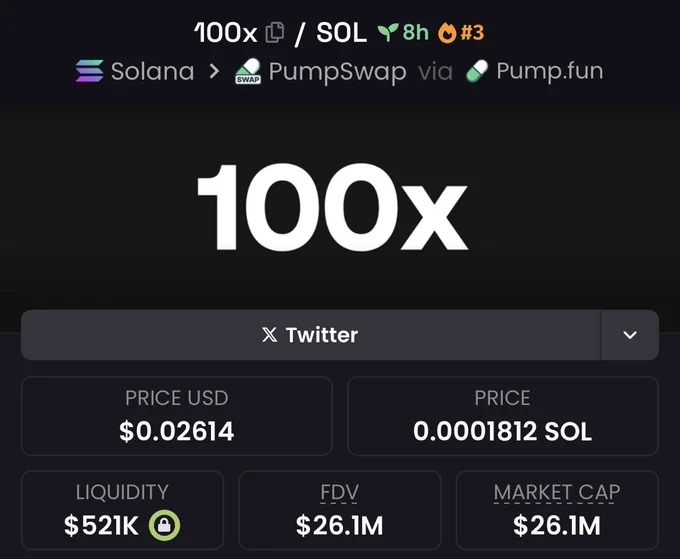The height and width of the screenshot is (559, 680).
Task: Click the MARKET CAP label tooltip
Action: (557, 493)
